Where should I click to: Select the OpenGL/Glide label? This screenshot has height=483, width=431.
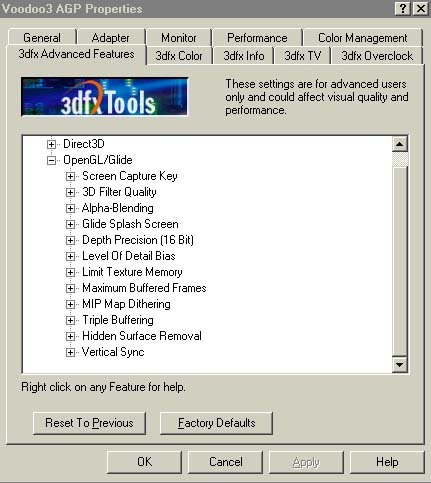point(98,160)
